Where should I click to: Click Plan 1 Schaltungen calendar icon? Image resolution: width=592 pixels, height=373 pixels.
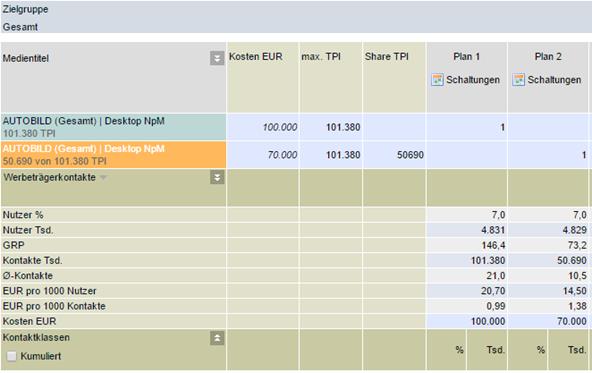point(437,80)
